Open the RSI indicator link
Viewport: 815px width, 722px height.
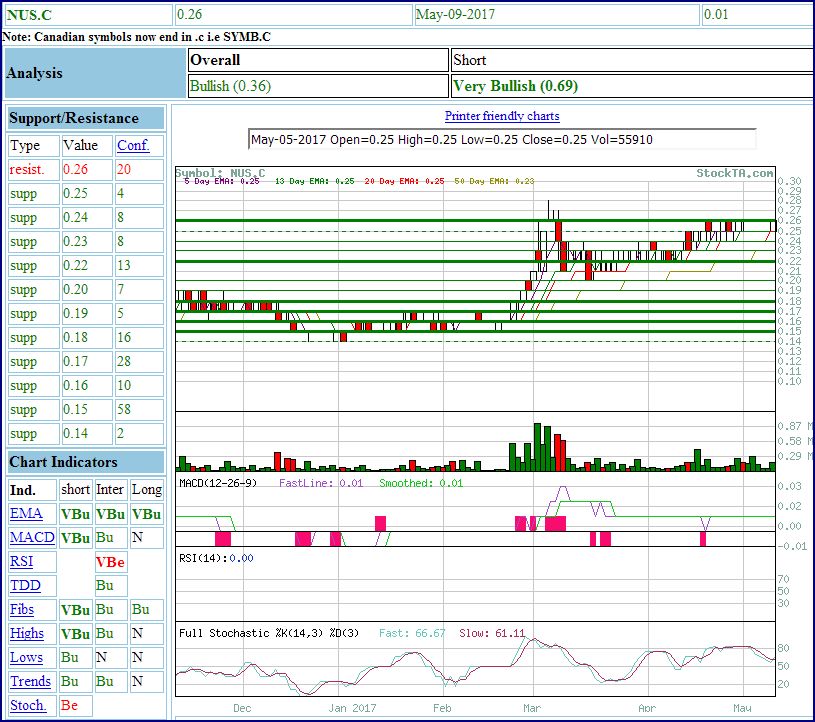click(21, 562)
